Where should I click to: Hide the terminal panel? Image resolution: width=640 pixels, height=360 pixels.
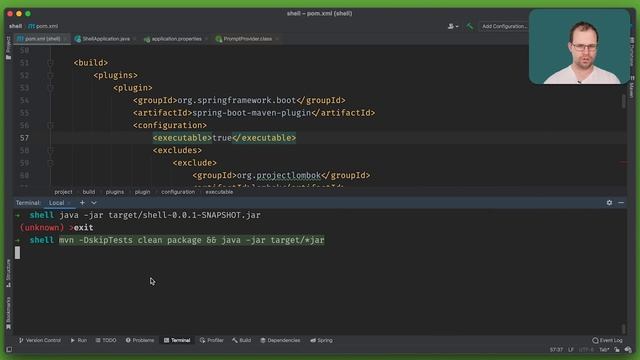pos(621,202)
